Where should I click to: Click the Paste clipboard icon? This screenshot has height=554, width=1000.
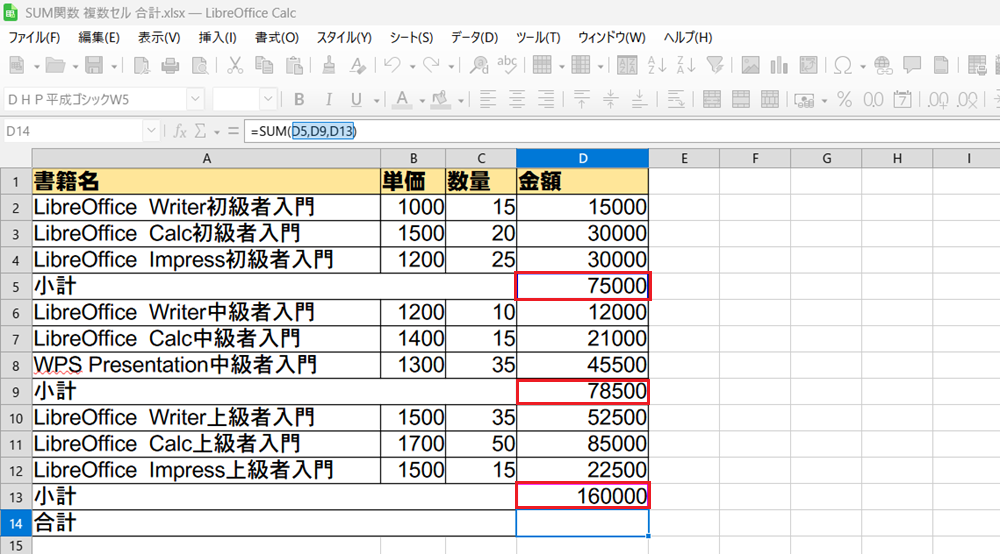[294, 65]
